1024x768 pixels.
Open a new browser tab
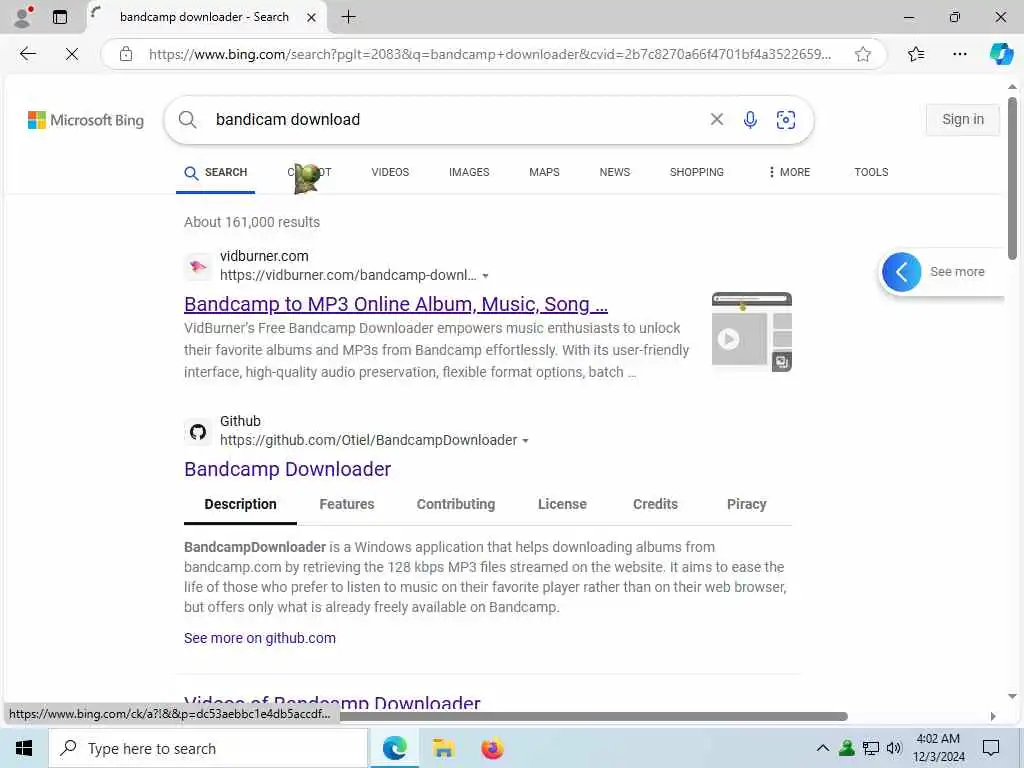click(349, 17)
